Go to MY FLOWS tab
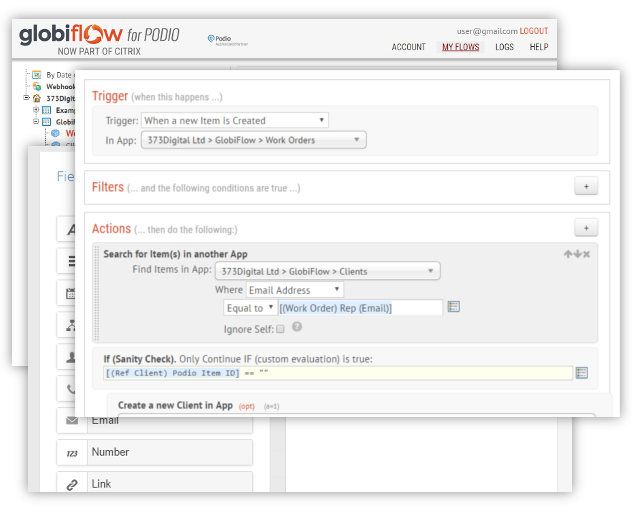This screenshot has height=526, width=632. click(x=460, y=47)
